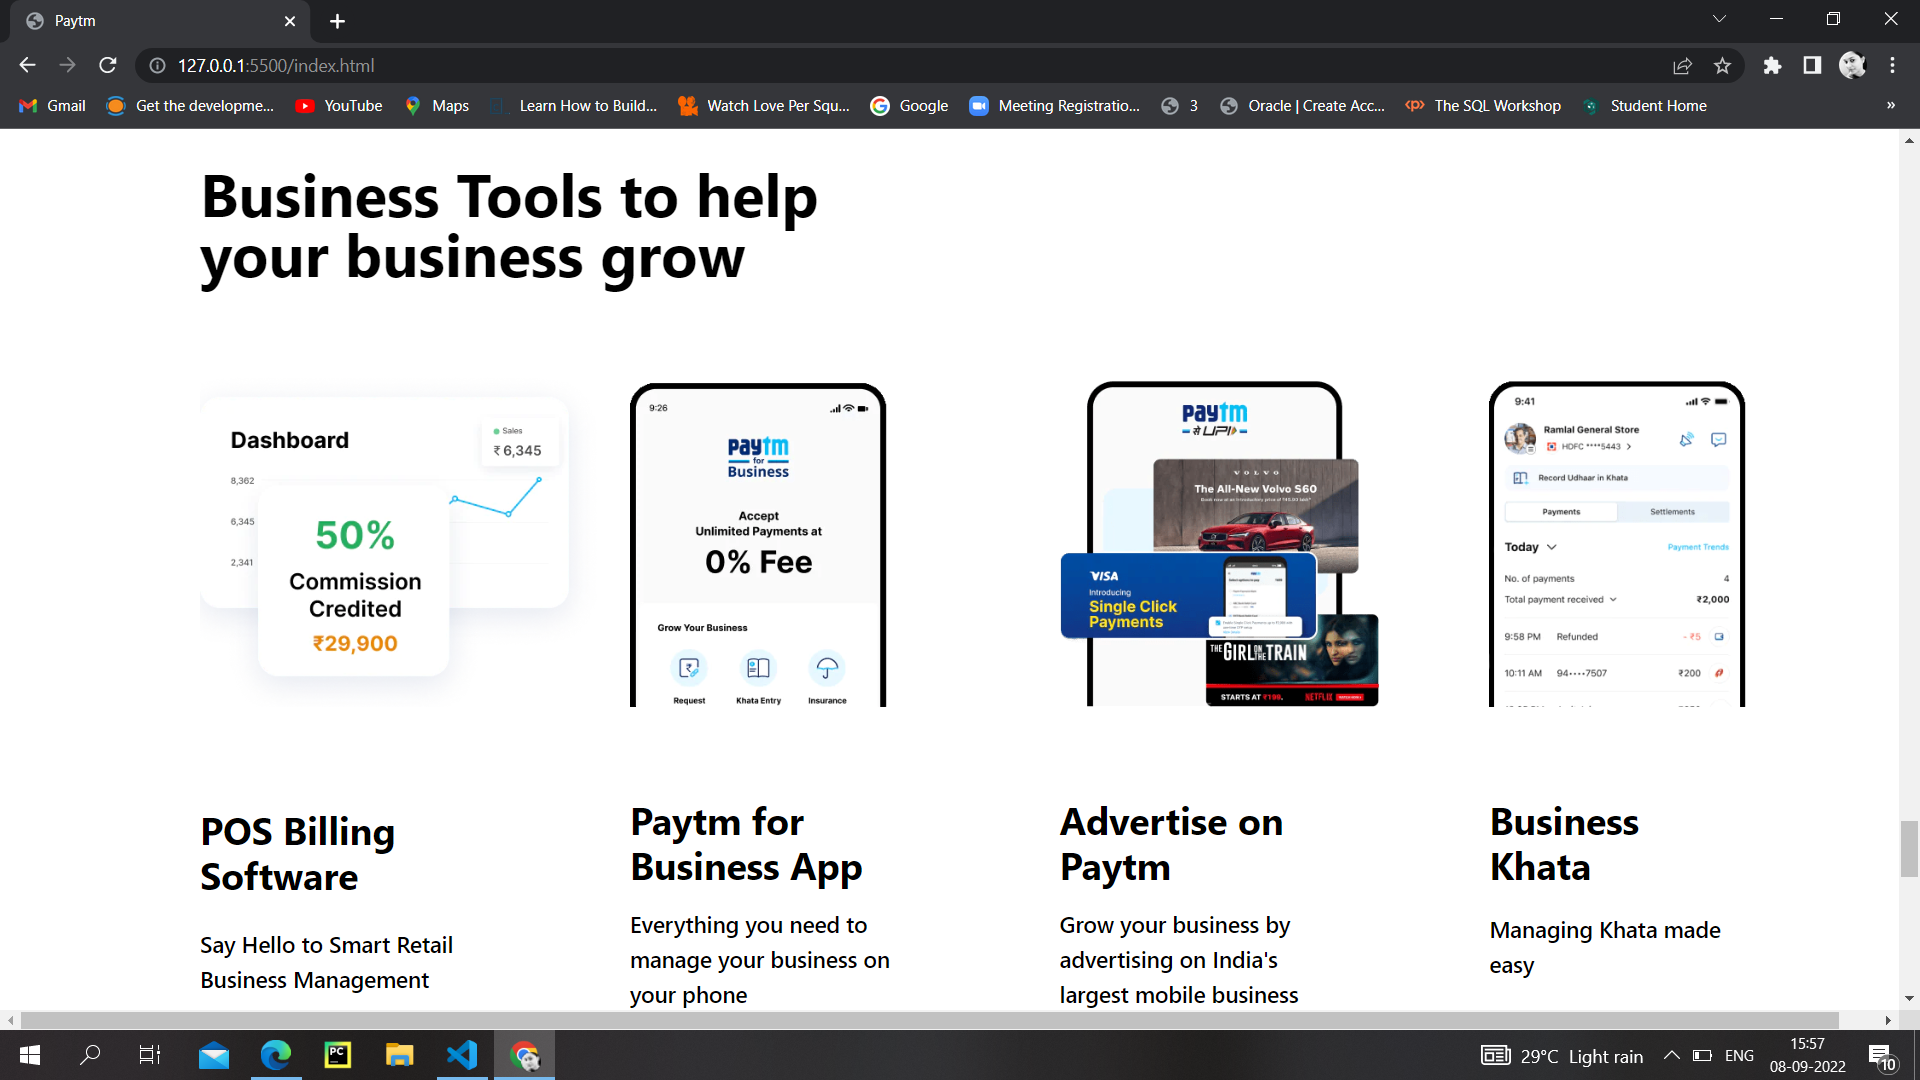Open the Gmail bookmark
Viewport: 1920px width, 1080px height.
tap(50, 105)
